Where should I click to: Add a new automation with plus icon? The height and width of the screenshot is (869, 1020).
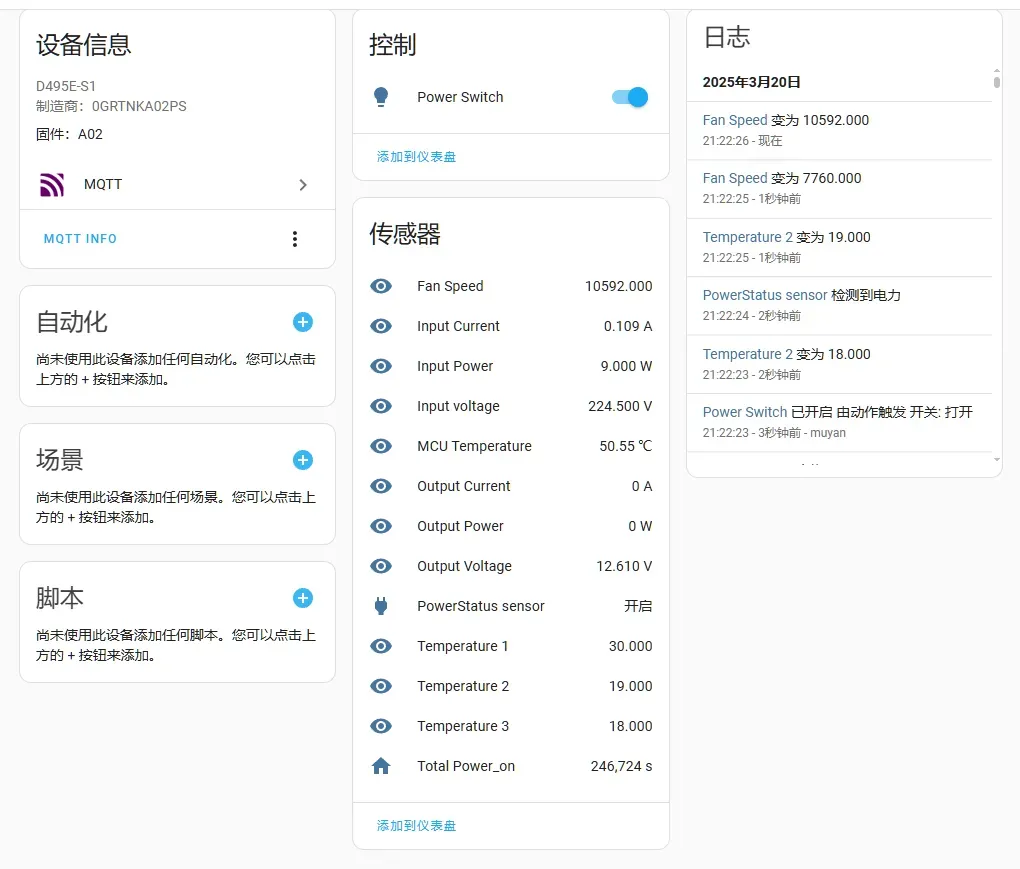(x=303, y=322)
